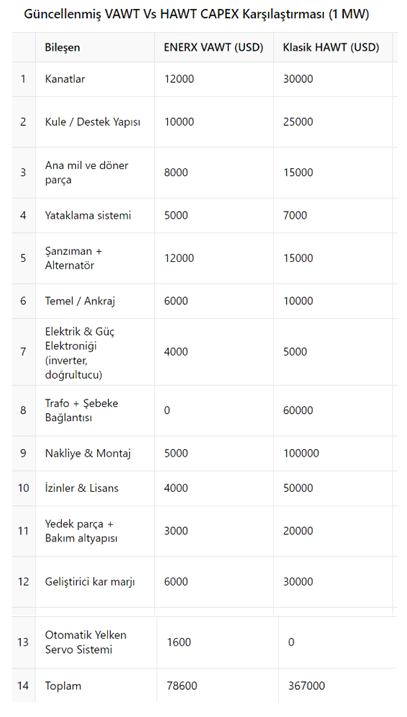
Task: Select the 100000 HAWT transport cost cell
Action: [333, 453]
